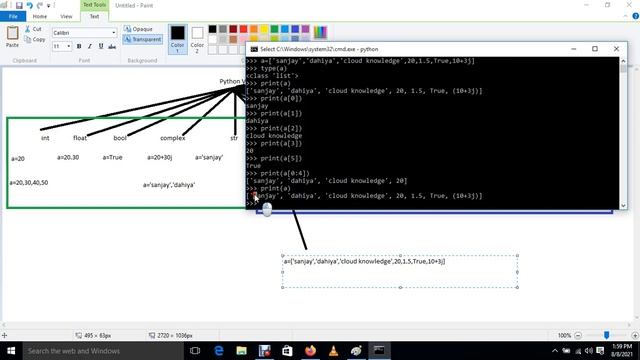Collapse the Paint ribbon with the chevron
Viewport: 640px width, 360px height.
pos(626,16)
